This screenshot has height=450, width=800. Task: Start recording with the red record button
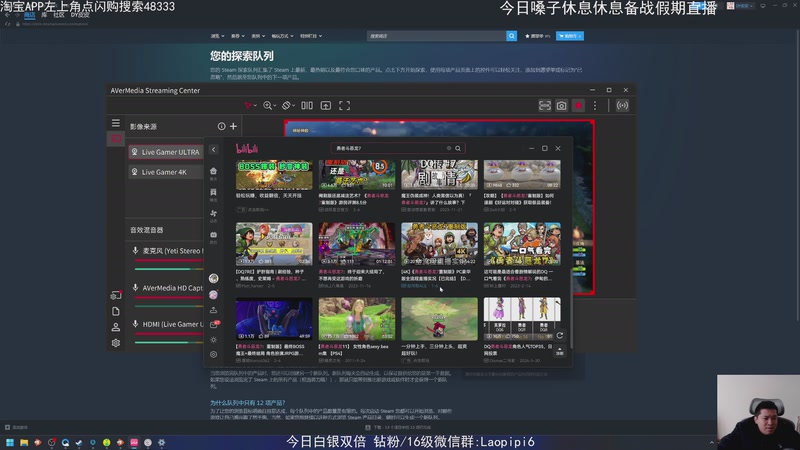pyautogui.click(x=579, y=106)
